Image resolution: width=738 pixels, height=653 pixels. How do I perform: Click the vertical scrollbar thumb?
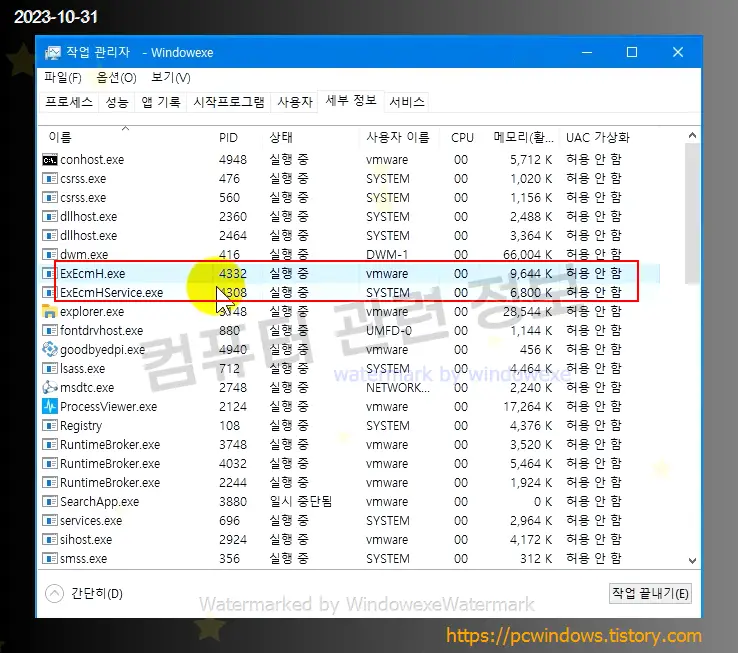pos(692,214)
